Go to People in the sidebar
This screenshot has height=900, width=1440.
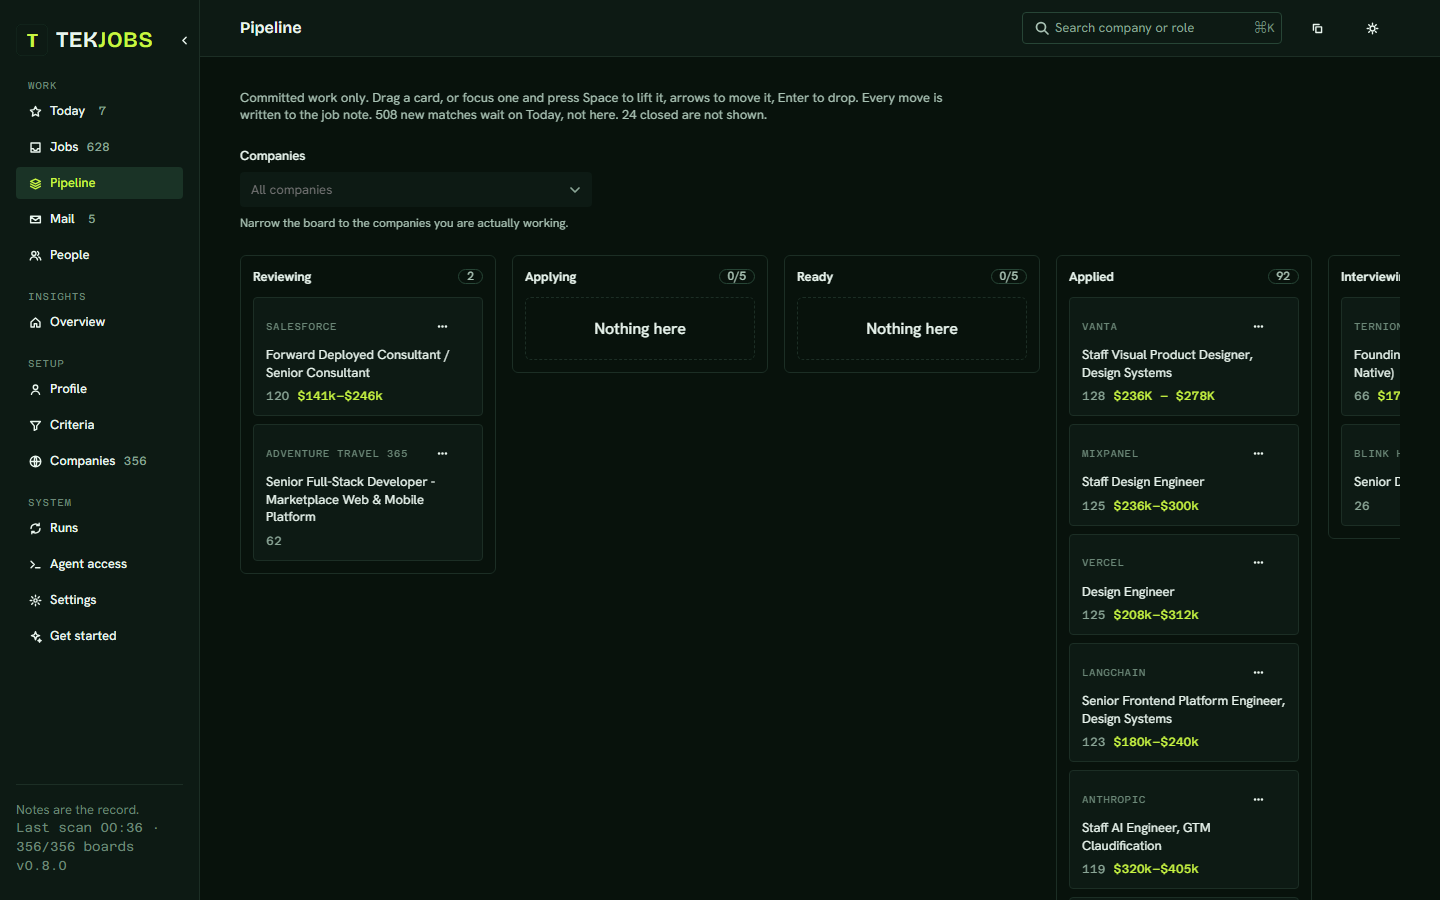coord(99,255)
